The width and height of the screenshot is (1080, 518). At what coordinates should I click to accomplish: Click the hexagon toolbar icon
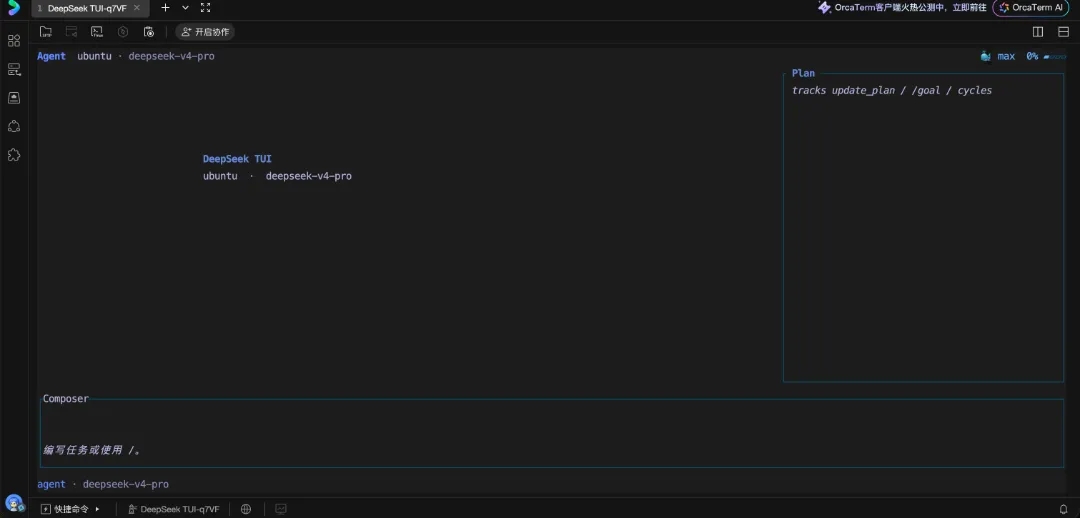pyautogui.click(x=123, y=32)
